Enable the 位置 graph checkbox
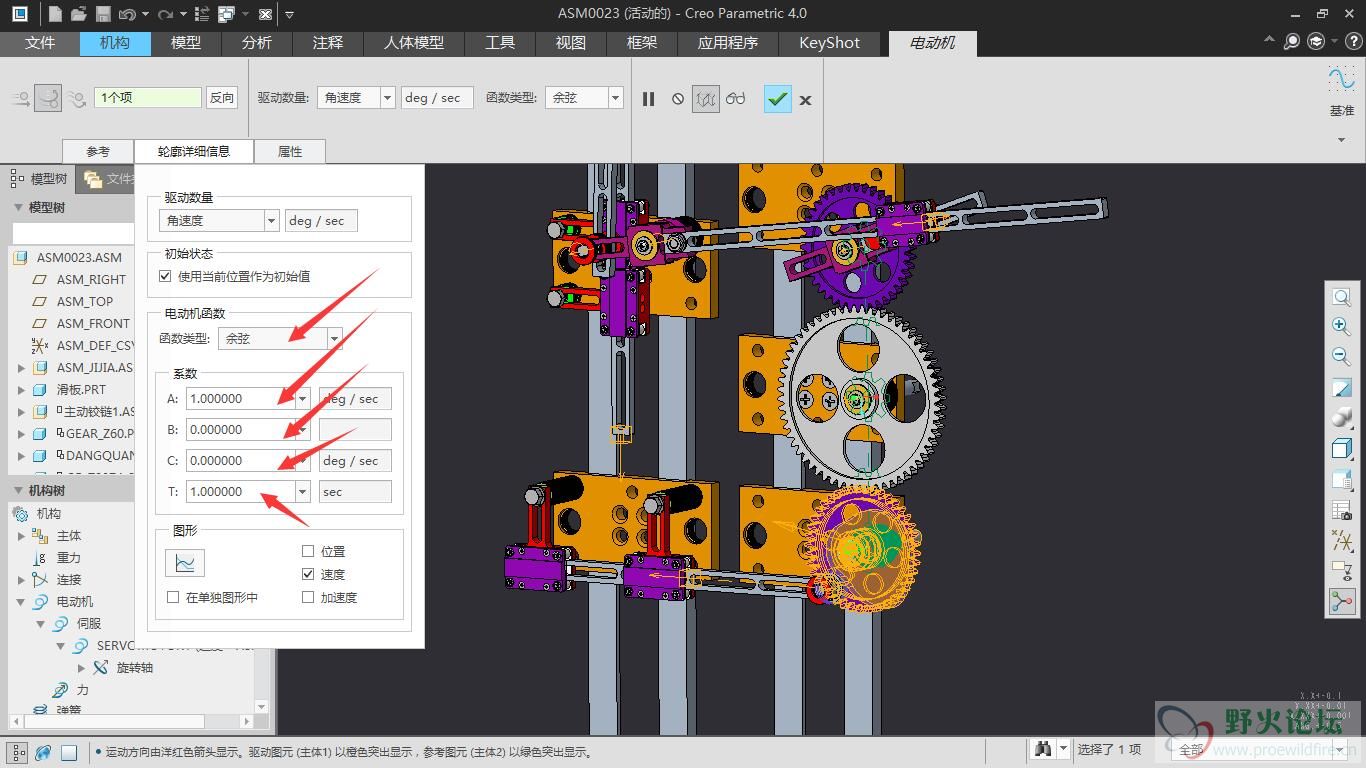This screenshot has width=1366, height=768. (308, 551)
